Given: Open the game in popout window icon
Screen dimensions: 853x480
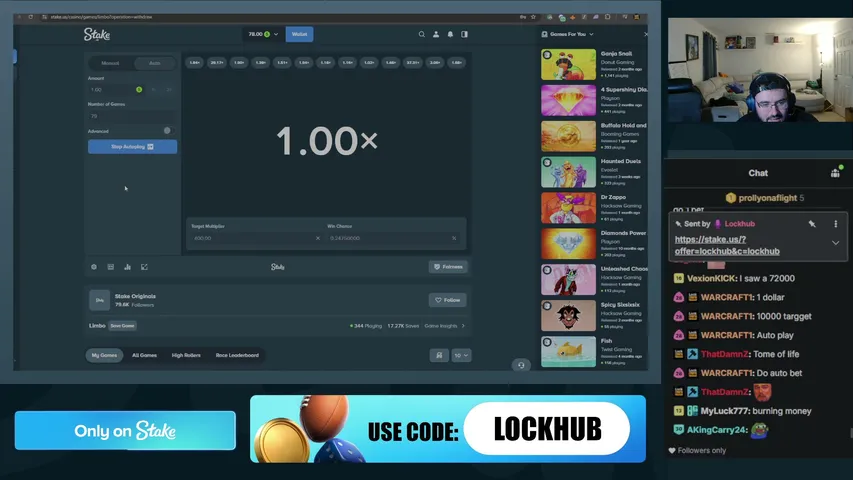Looking at the screenshot, I should (144, 267).
